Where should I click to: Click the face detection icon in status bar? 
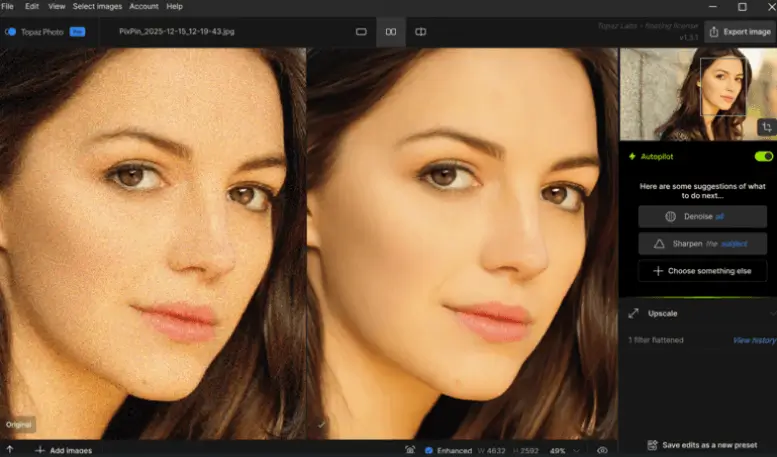click(410, 450)
